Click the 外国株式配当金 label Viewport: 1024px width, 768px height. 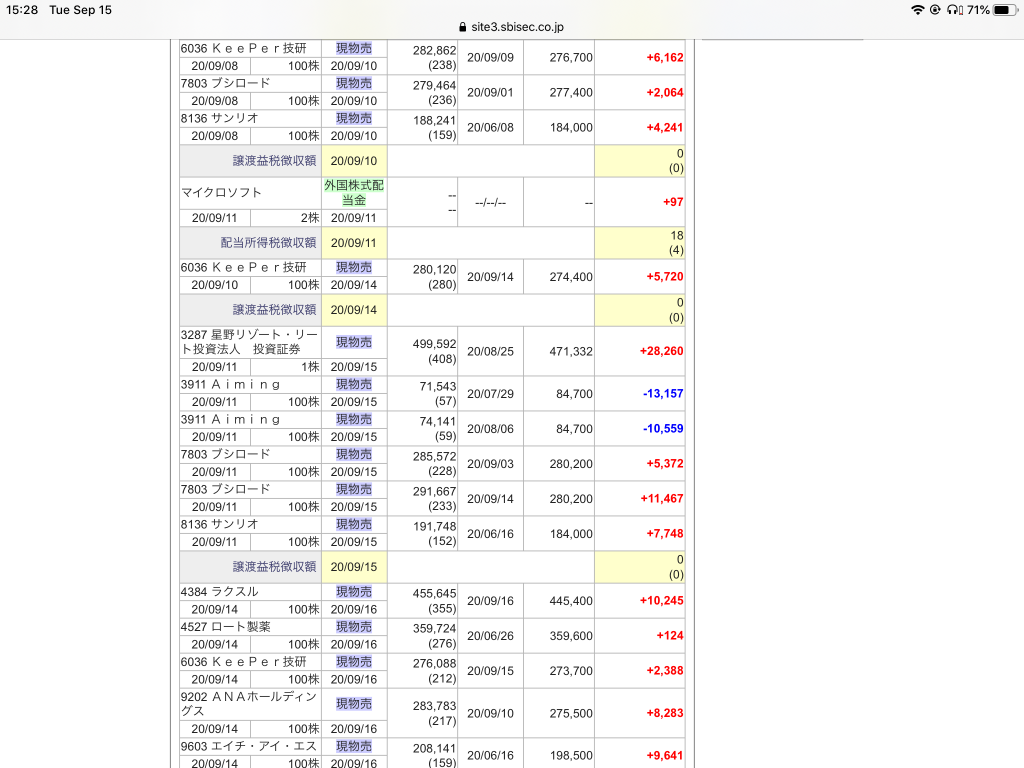354,193
